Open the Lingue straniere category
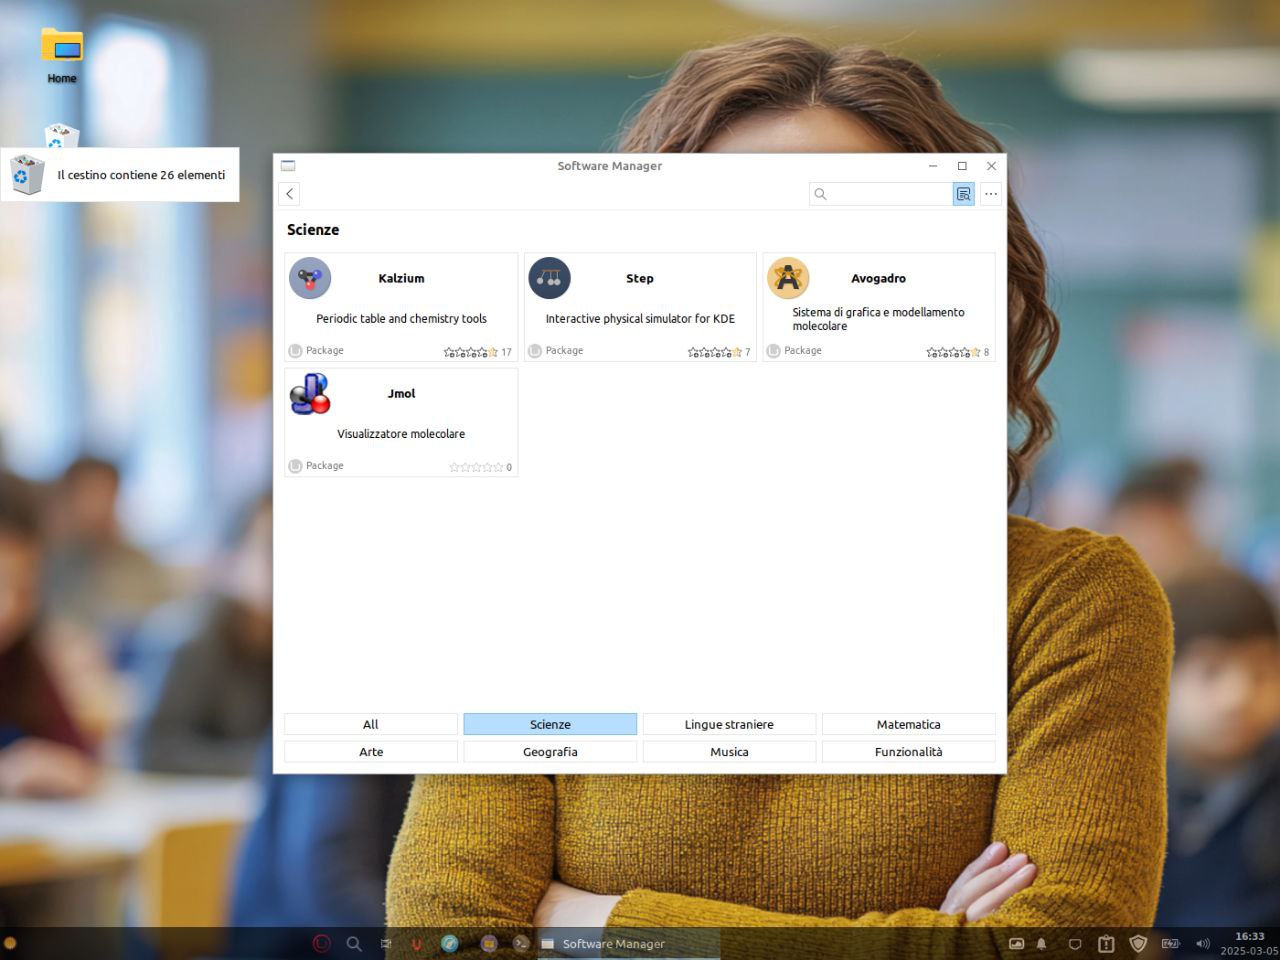This screenshot has height=960, width=1280. (x=729, y=724)
